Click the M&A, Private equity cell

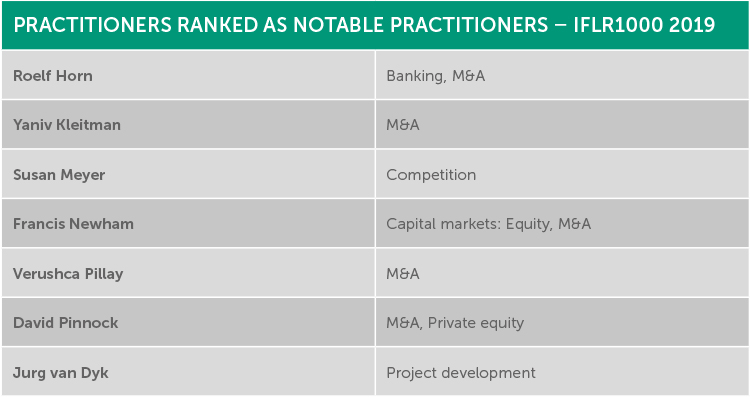pyautogui.click(x=562, y=322)
